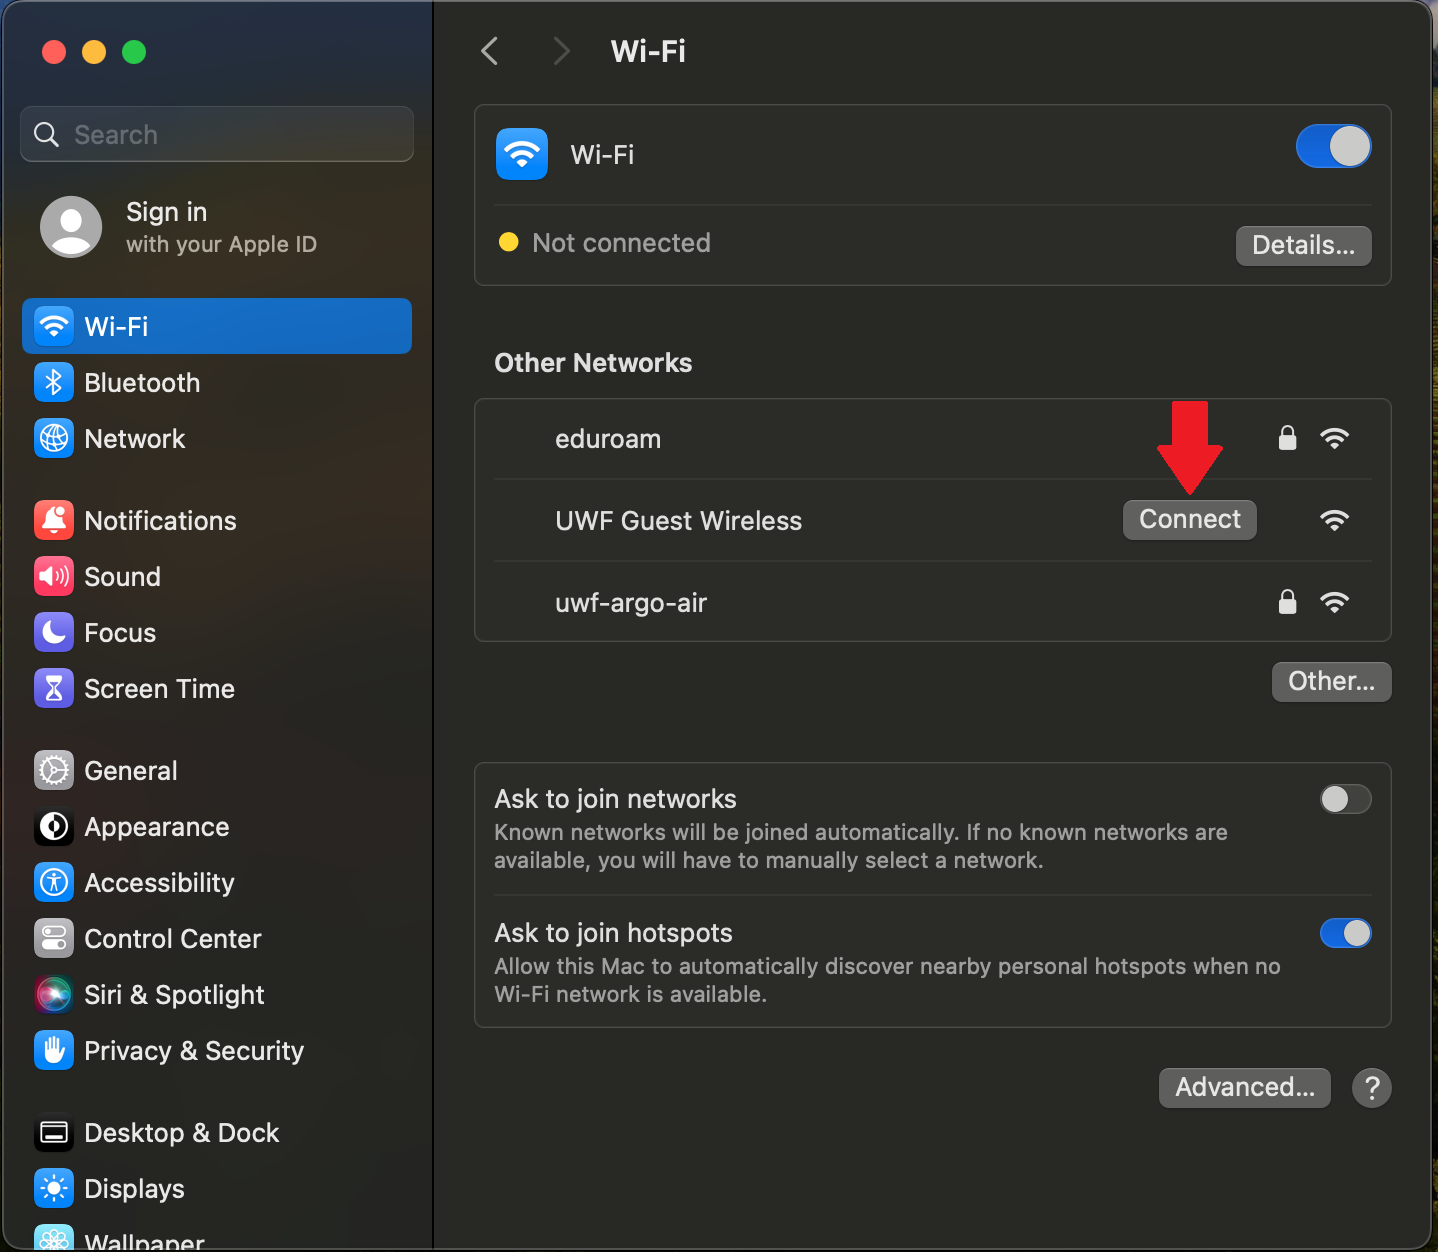Screen dimensions: 1438x1252
Task: Open Wi-Fi Details button
Action: [x=1304, y=246]
